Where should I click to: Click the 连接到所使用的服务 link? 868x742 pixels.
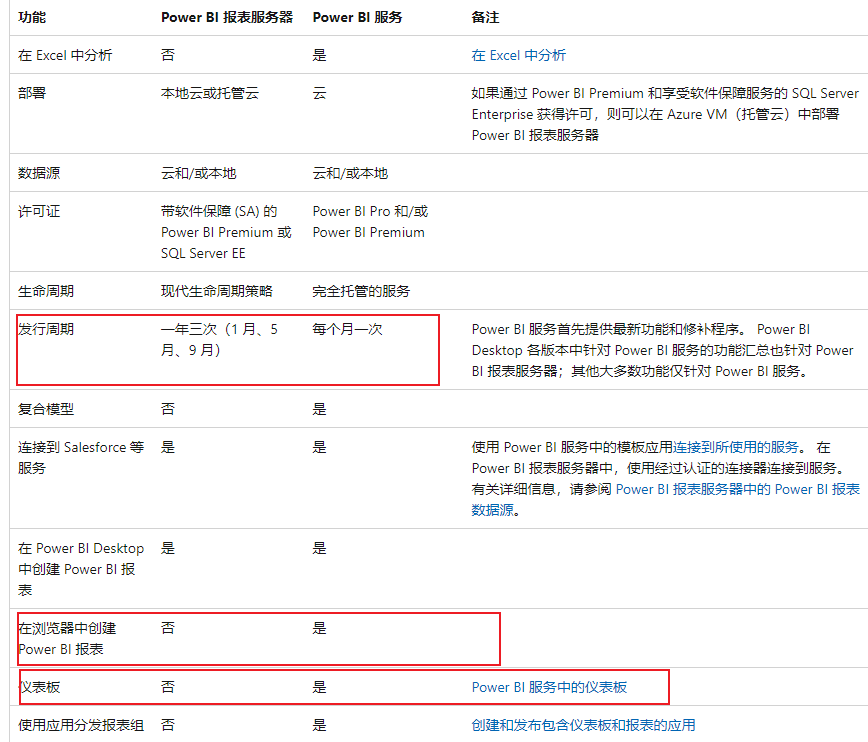736,447
